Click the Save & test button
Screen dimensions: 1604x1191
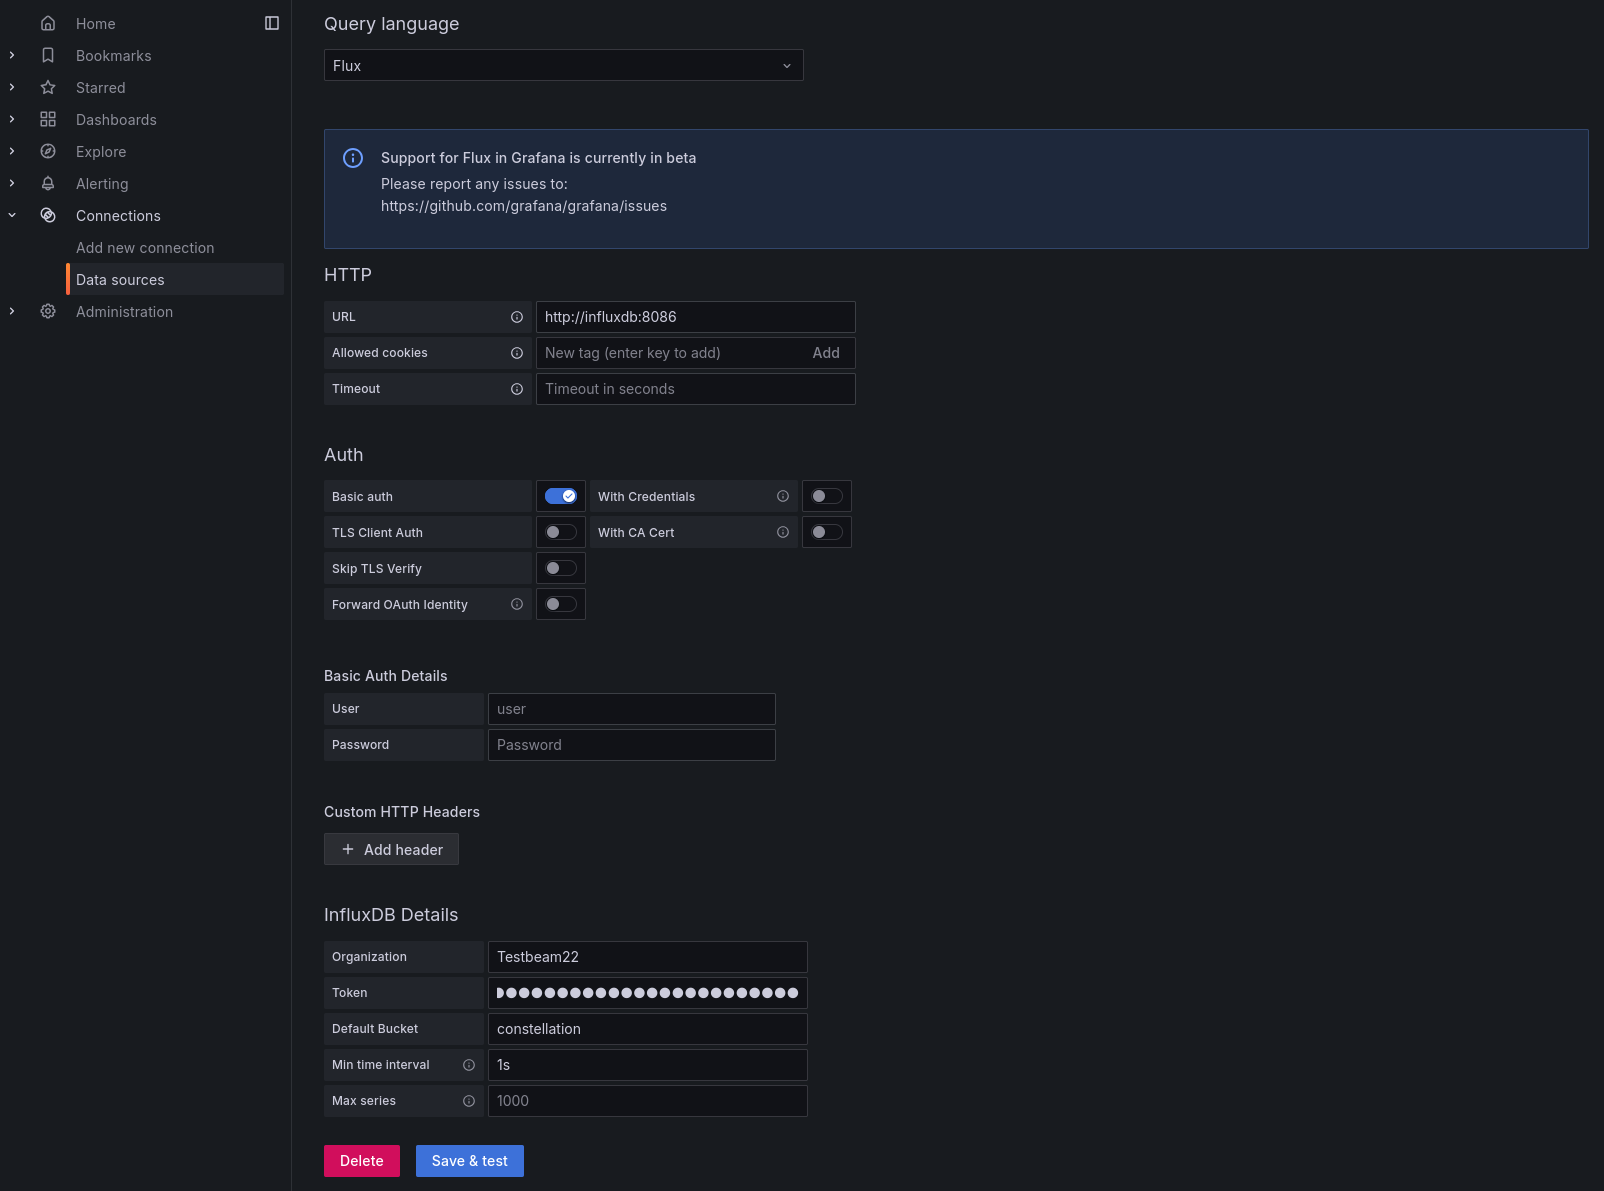pos(470,1161)
